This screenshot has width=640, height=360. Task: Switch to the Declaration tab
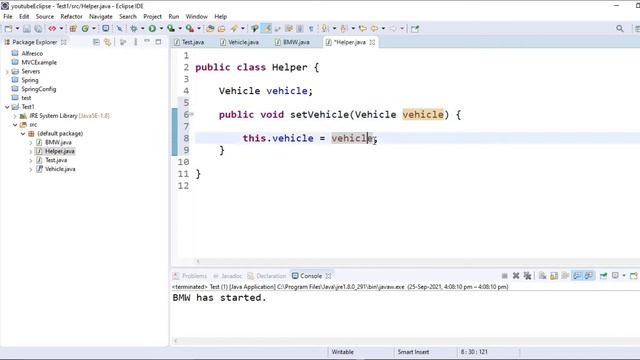pos(267,276)
